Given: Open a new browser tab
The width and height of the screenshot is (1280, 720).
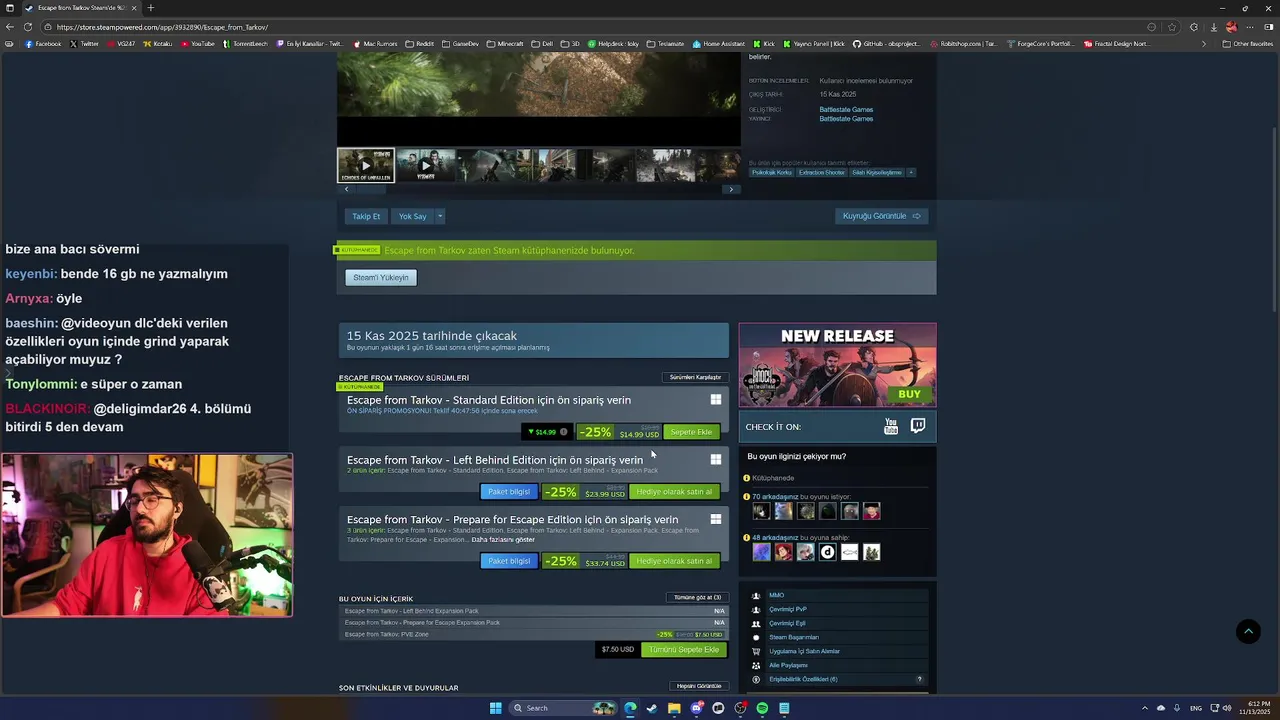Looking at the screenshot, I should tap(151, 8).
